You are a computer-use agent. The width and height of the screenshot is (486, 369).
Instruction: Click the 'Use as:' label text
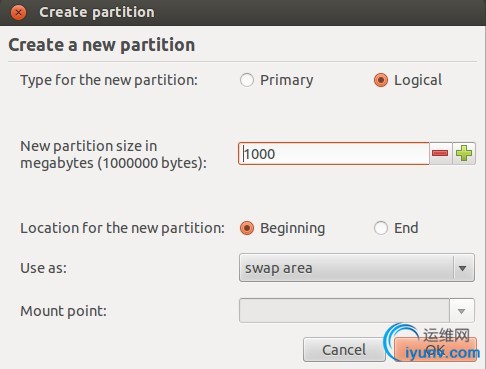pos(44,268)
